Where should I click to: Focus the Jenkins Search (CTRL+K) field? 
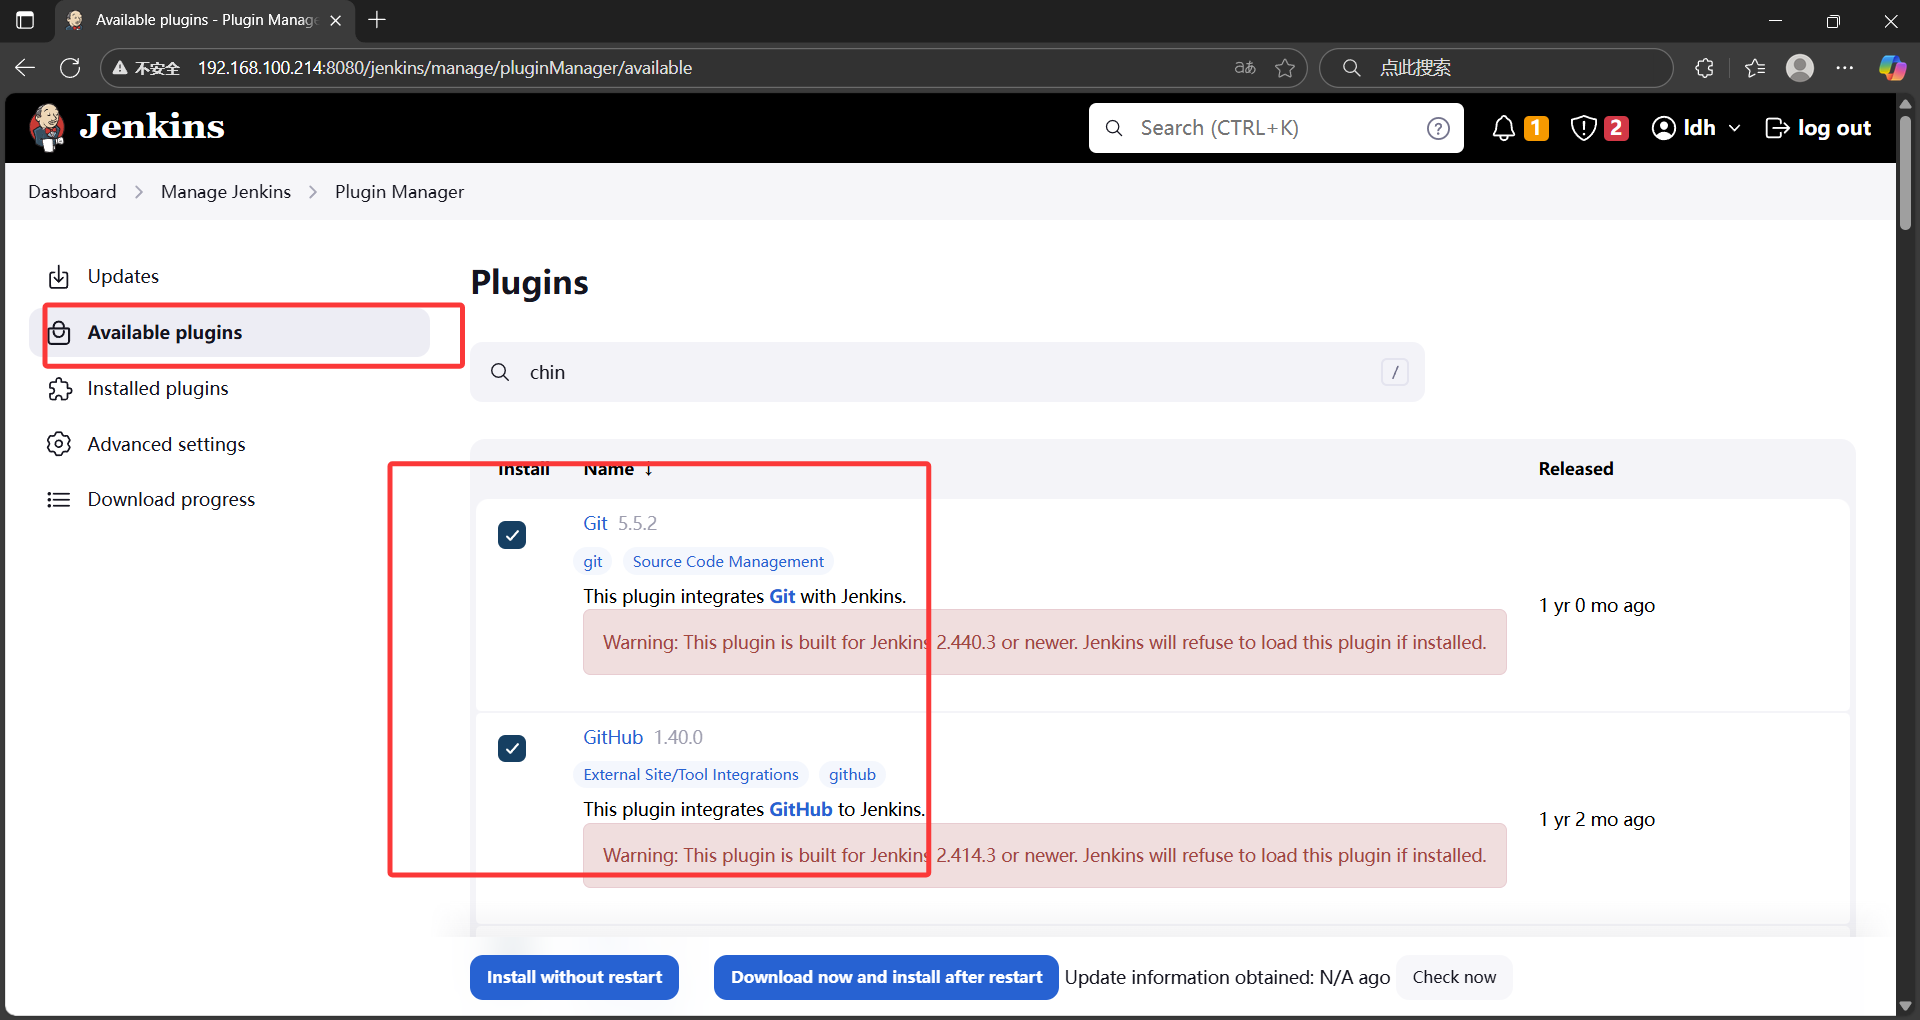click(x=1276, y=128)
